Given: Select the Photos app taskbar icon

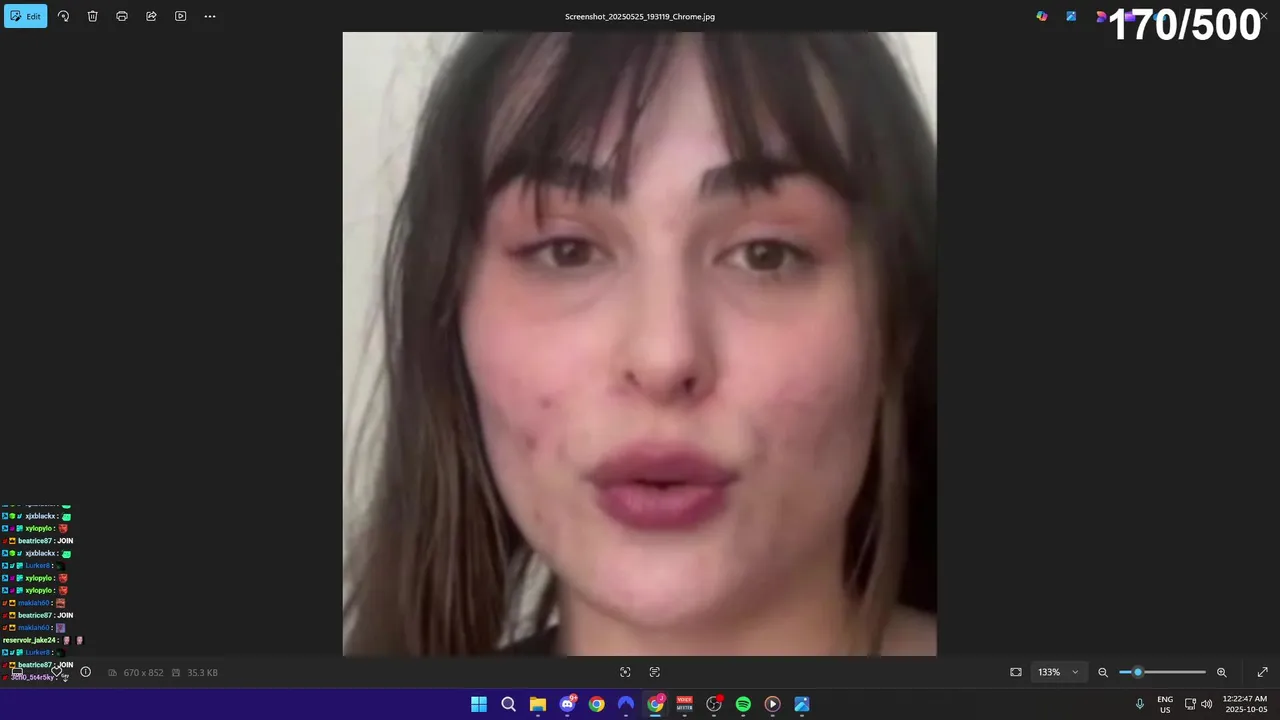Looking at the screenshot, I should click(x=802, y=704).
